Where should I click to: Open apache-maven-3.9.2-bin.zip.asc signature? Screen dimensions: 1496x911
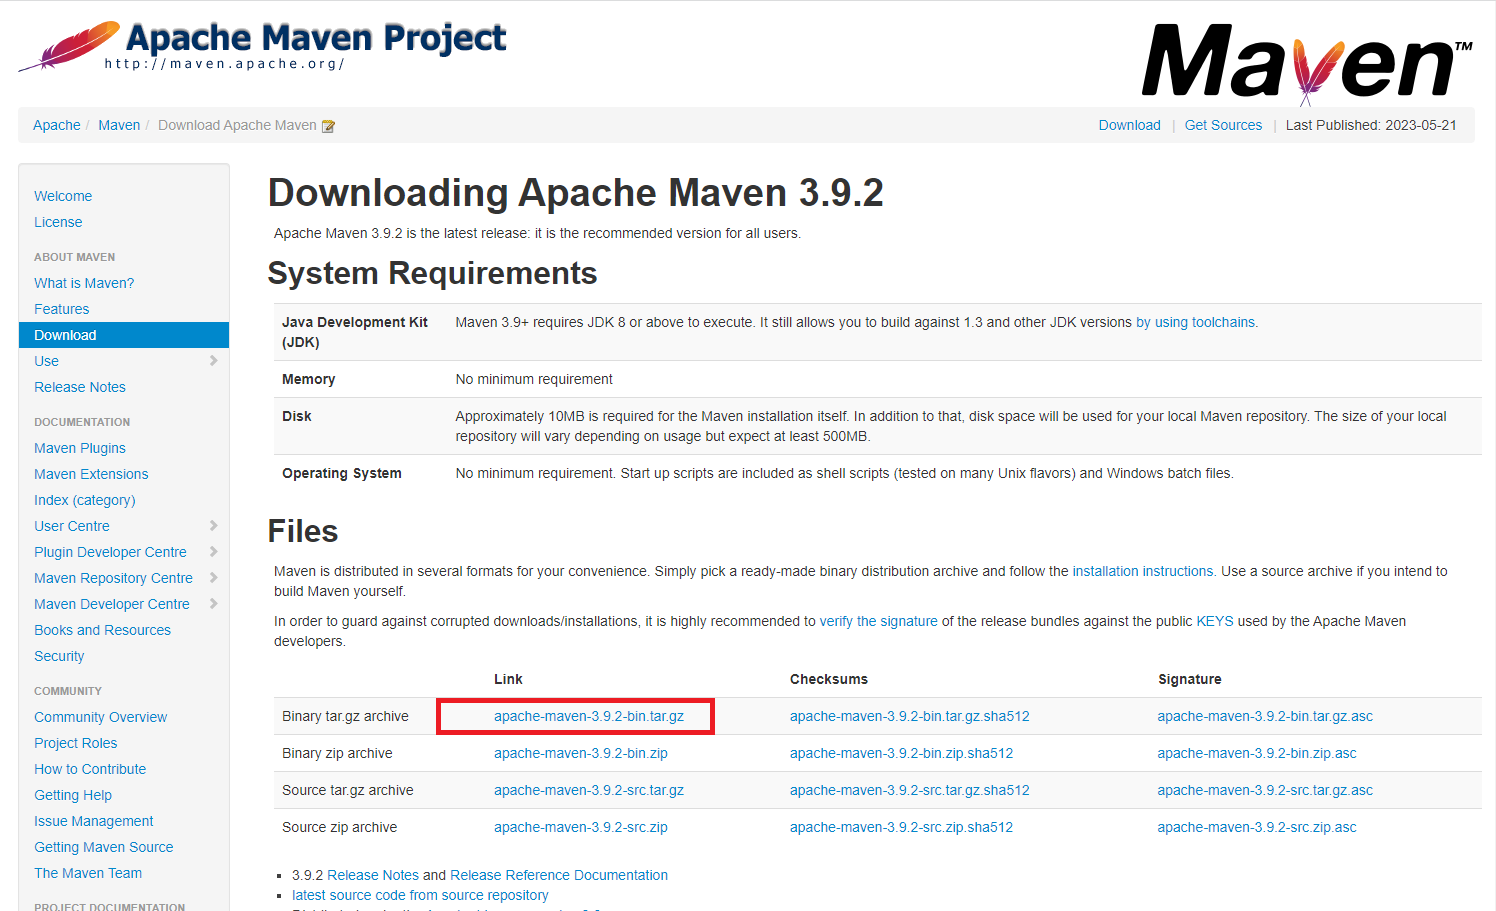pos(1257,753)
